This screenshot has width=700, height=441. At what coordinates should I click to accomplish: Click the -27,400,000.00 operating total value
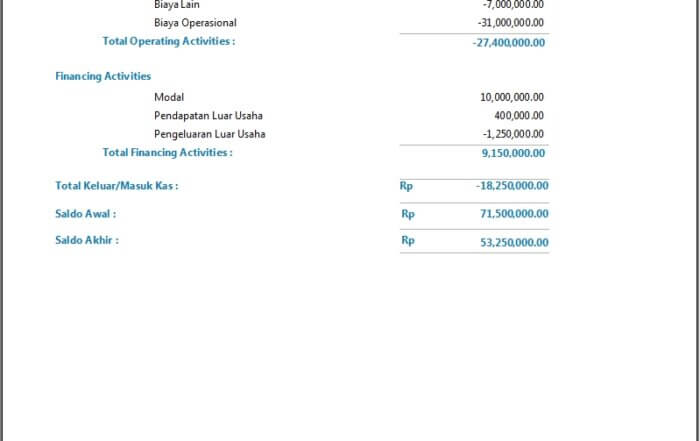point(509,43)
